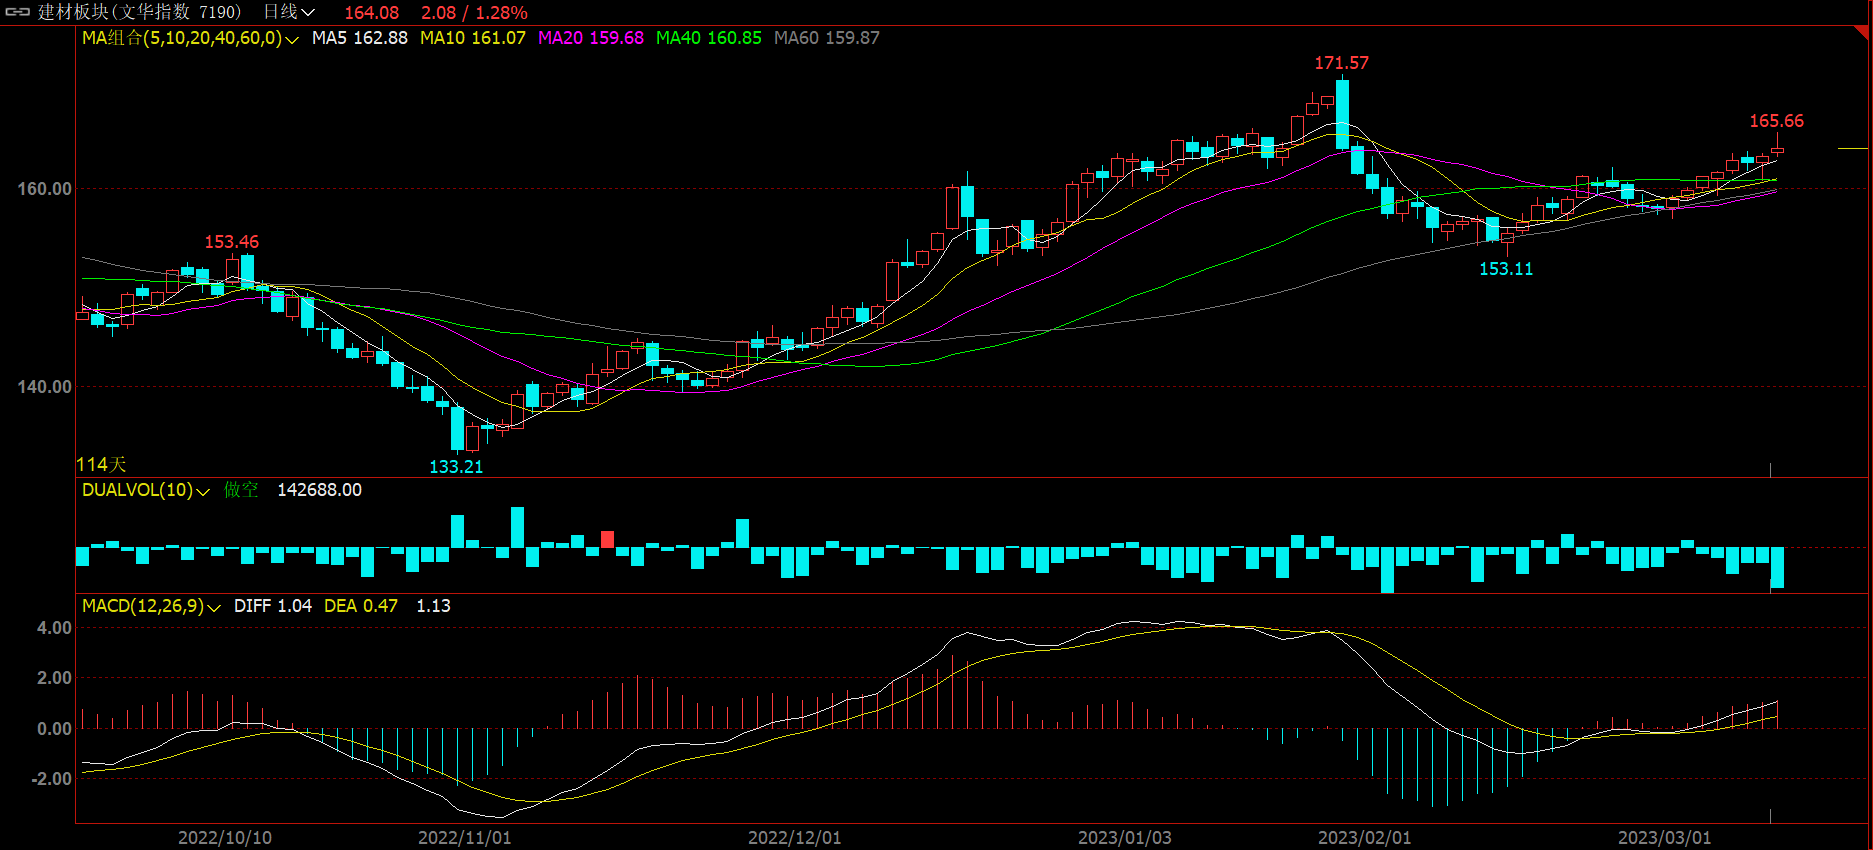Select the MA20 159.68 label
Screen dimensions: 1873x850
point(591,38)
